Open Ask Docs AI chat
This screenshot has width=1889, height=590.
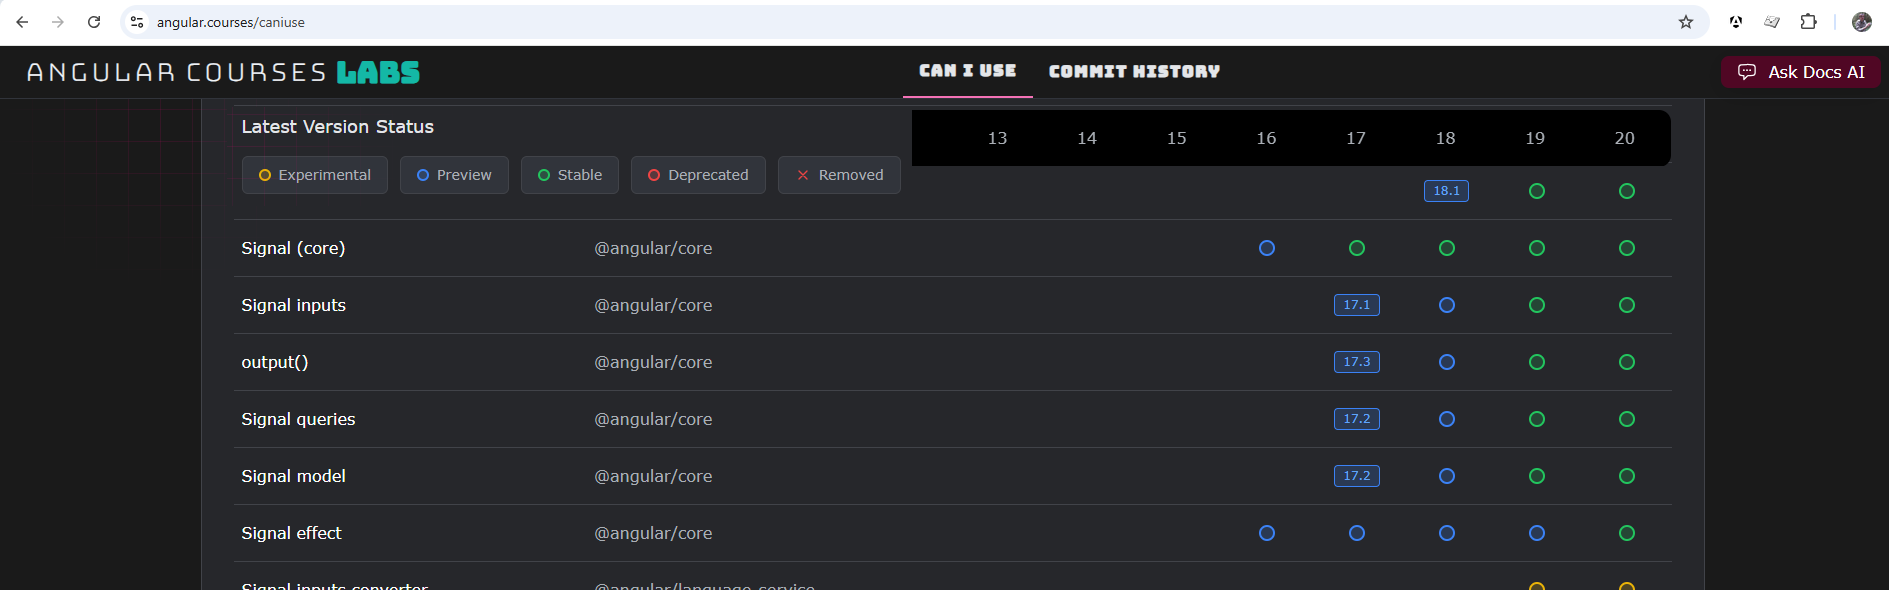coord(1801,72)
